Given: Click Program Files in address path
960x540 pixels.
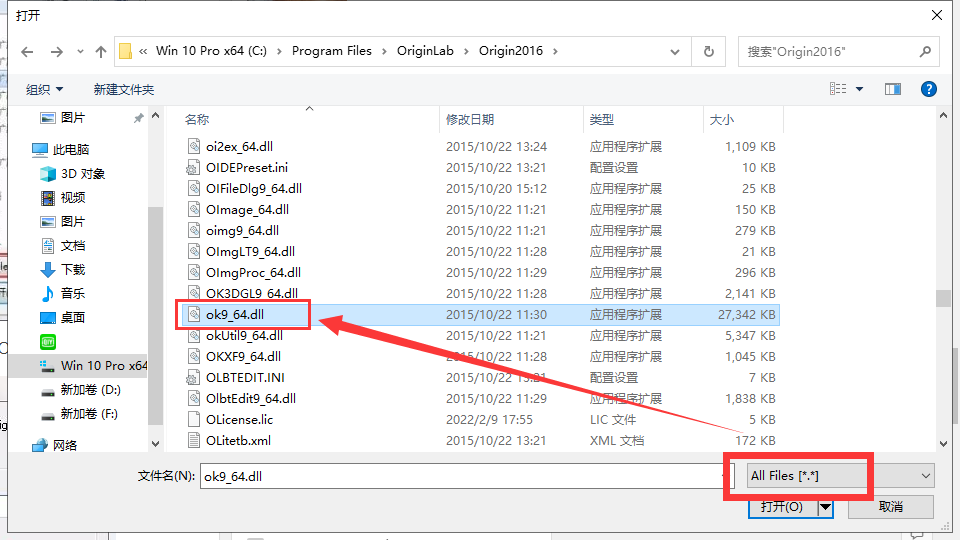Looking at the screenshot, I should (x=331, y=51).
